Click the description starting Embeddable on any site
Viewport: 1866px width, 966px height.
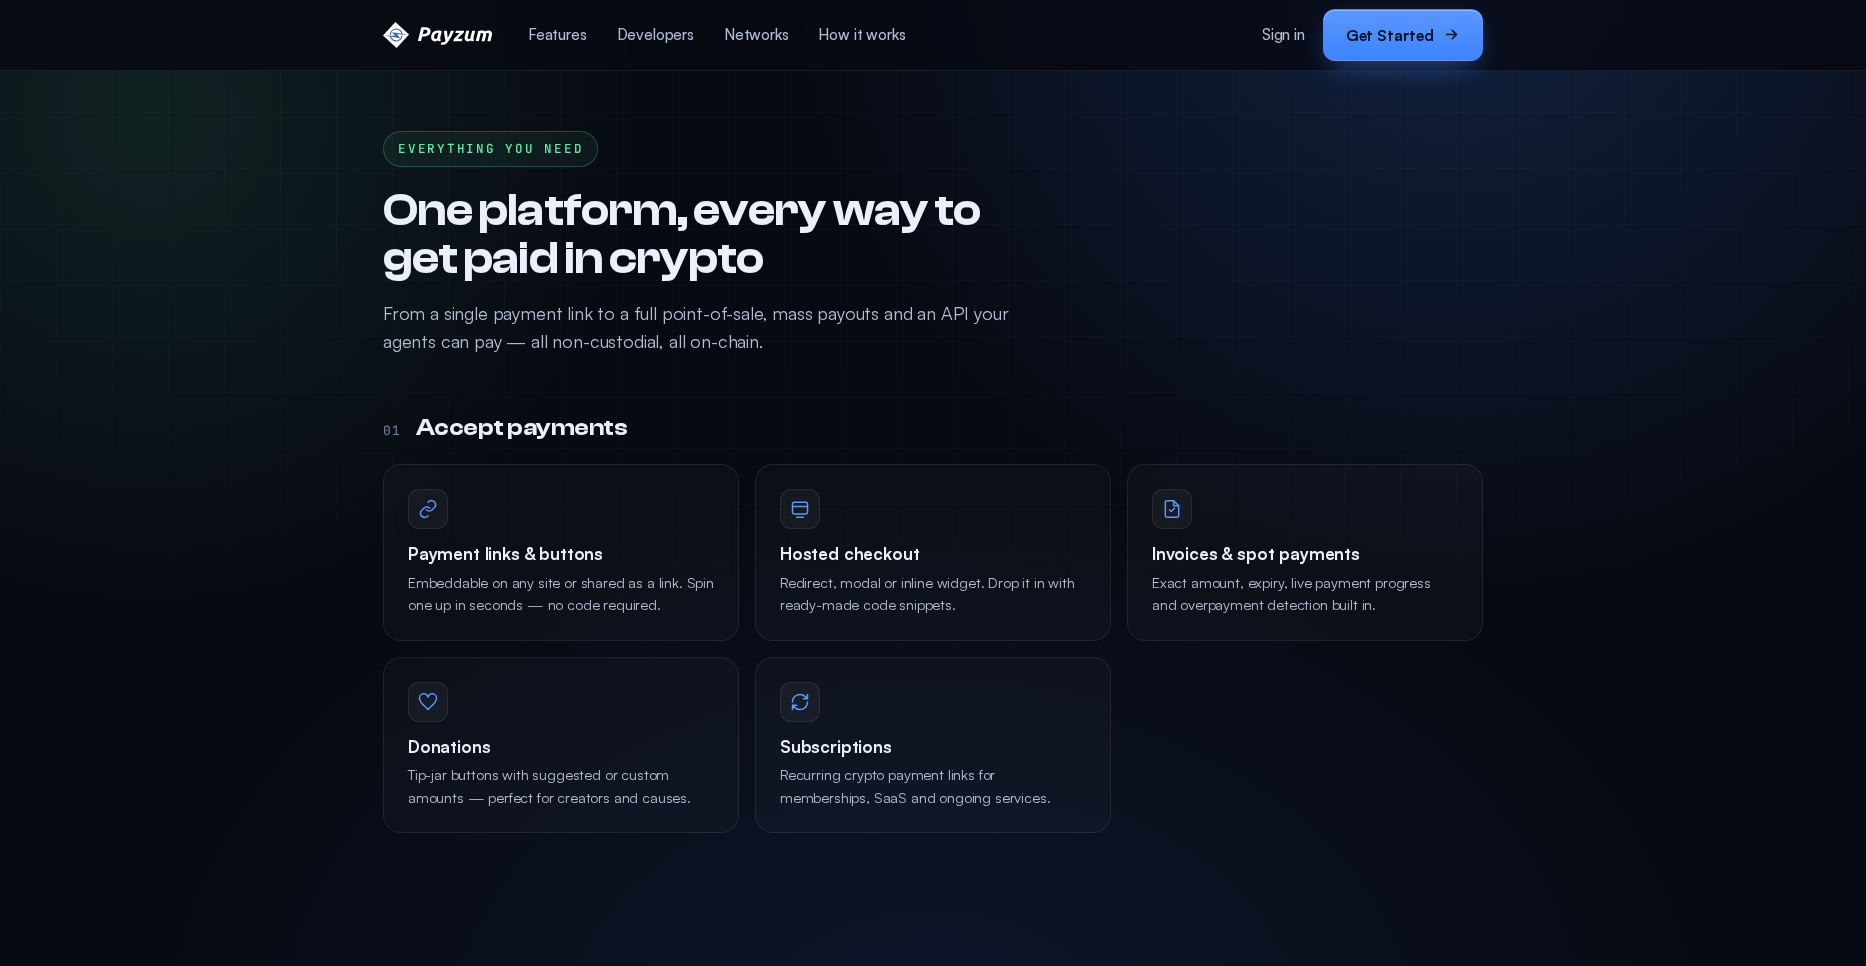561,594
